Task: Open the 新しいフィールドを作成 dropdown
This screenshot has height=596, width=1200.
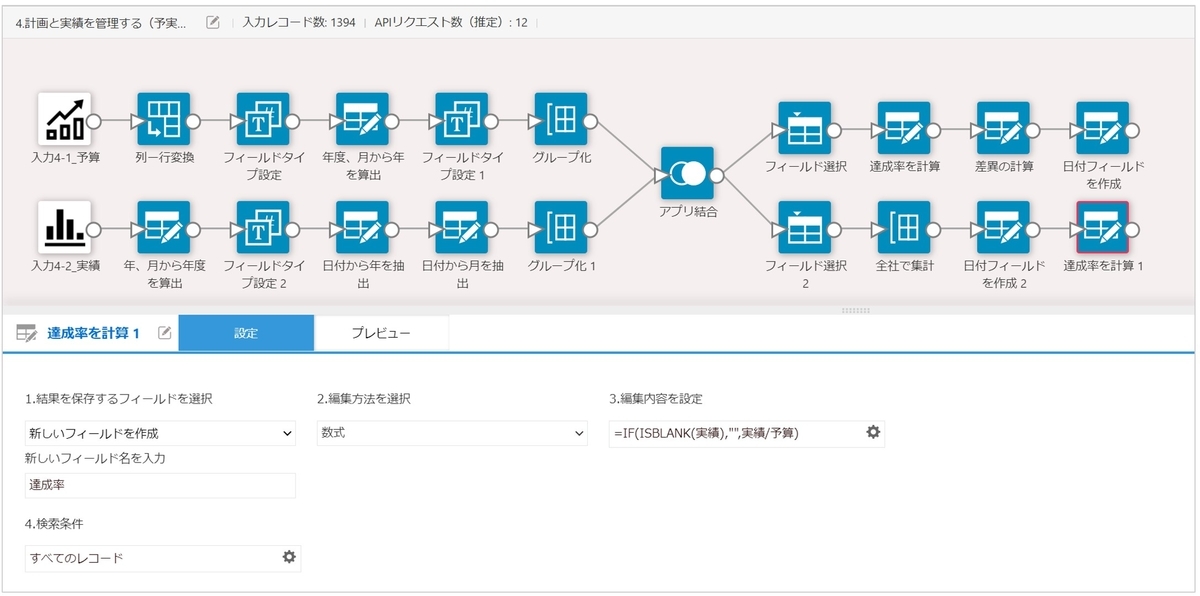Action: 160,433
